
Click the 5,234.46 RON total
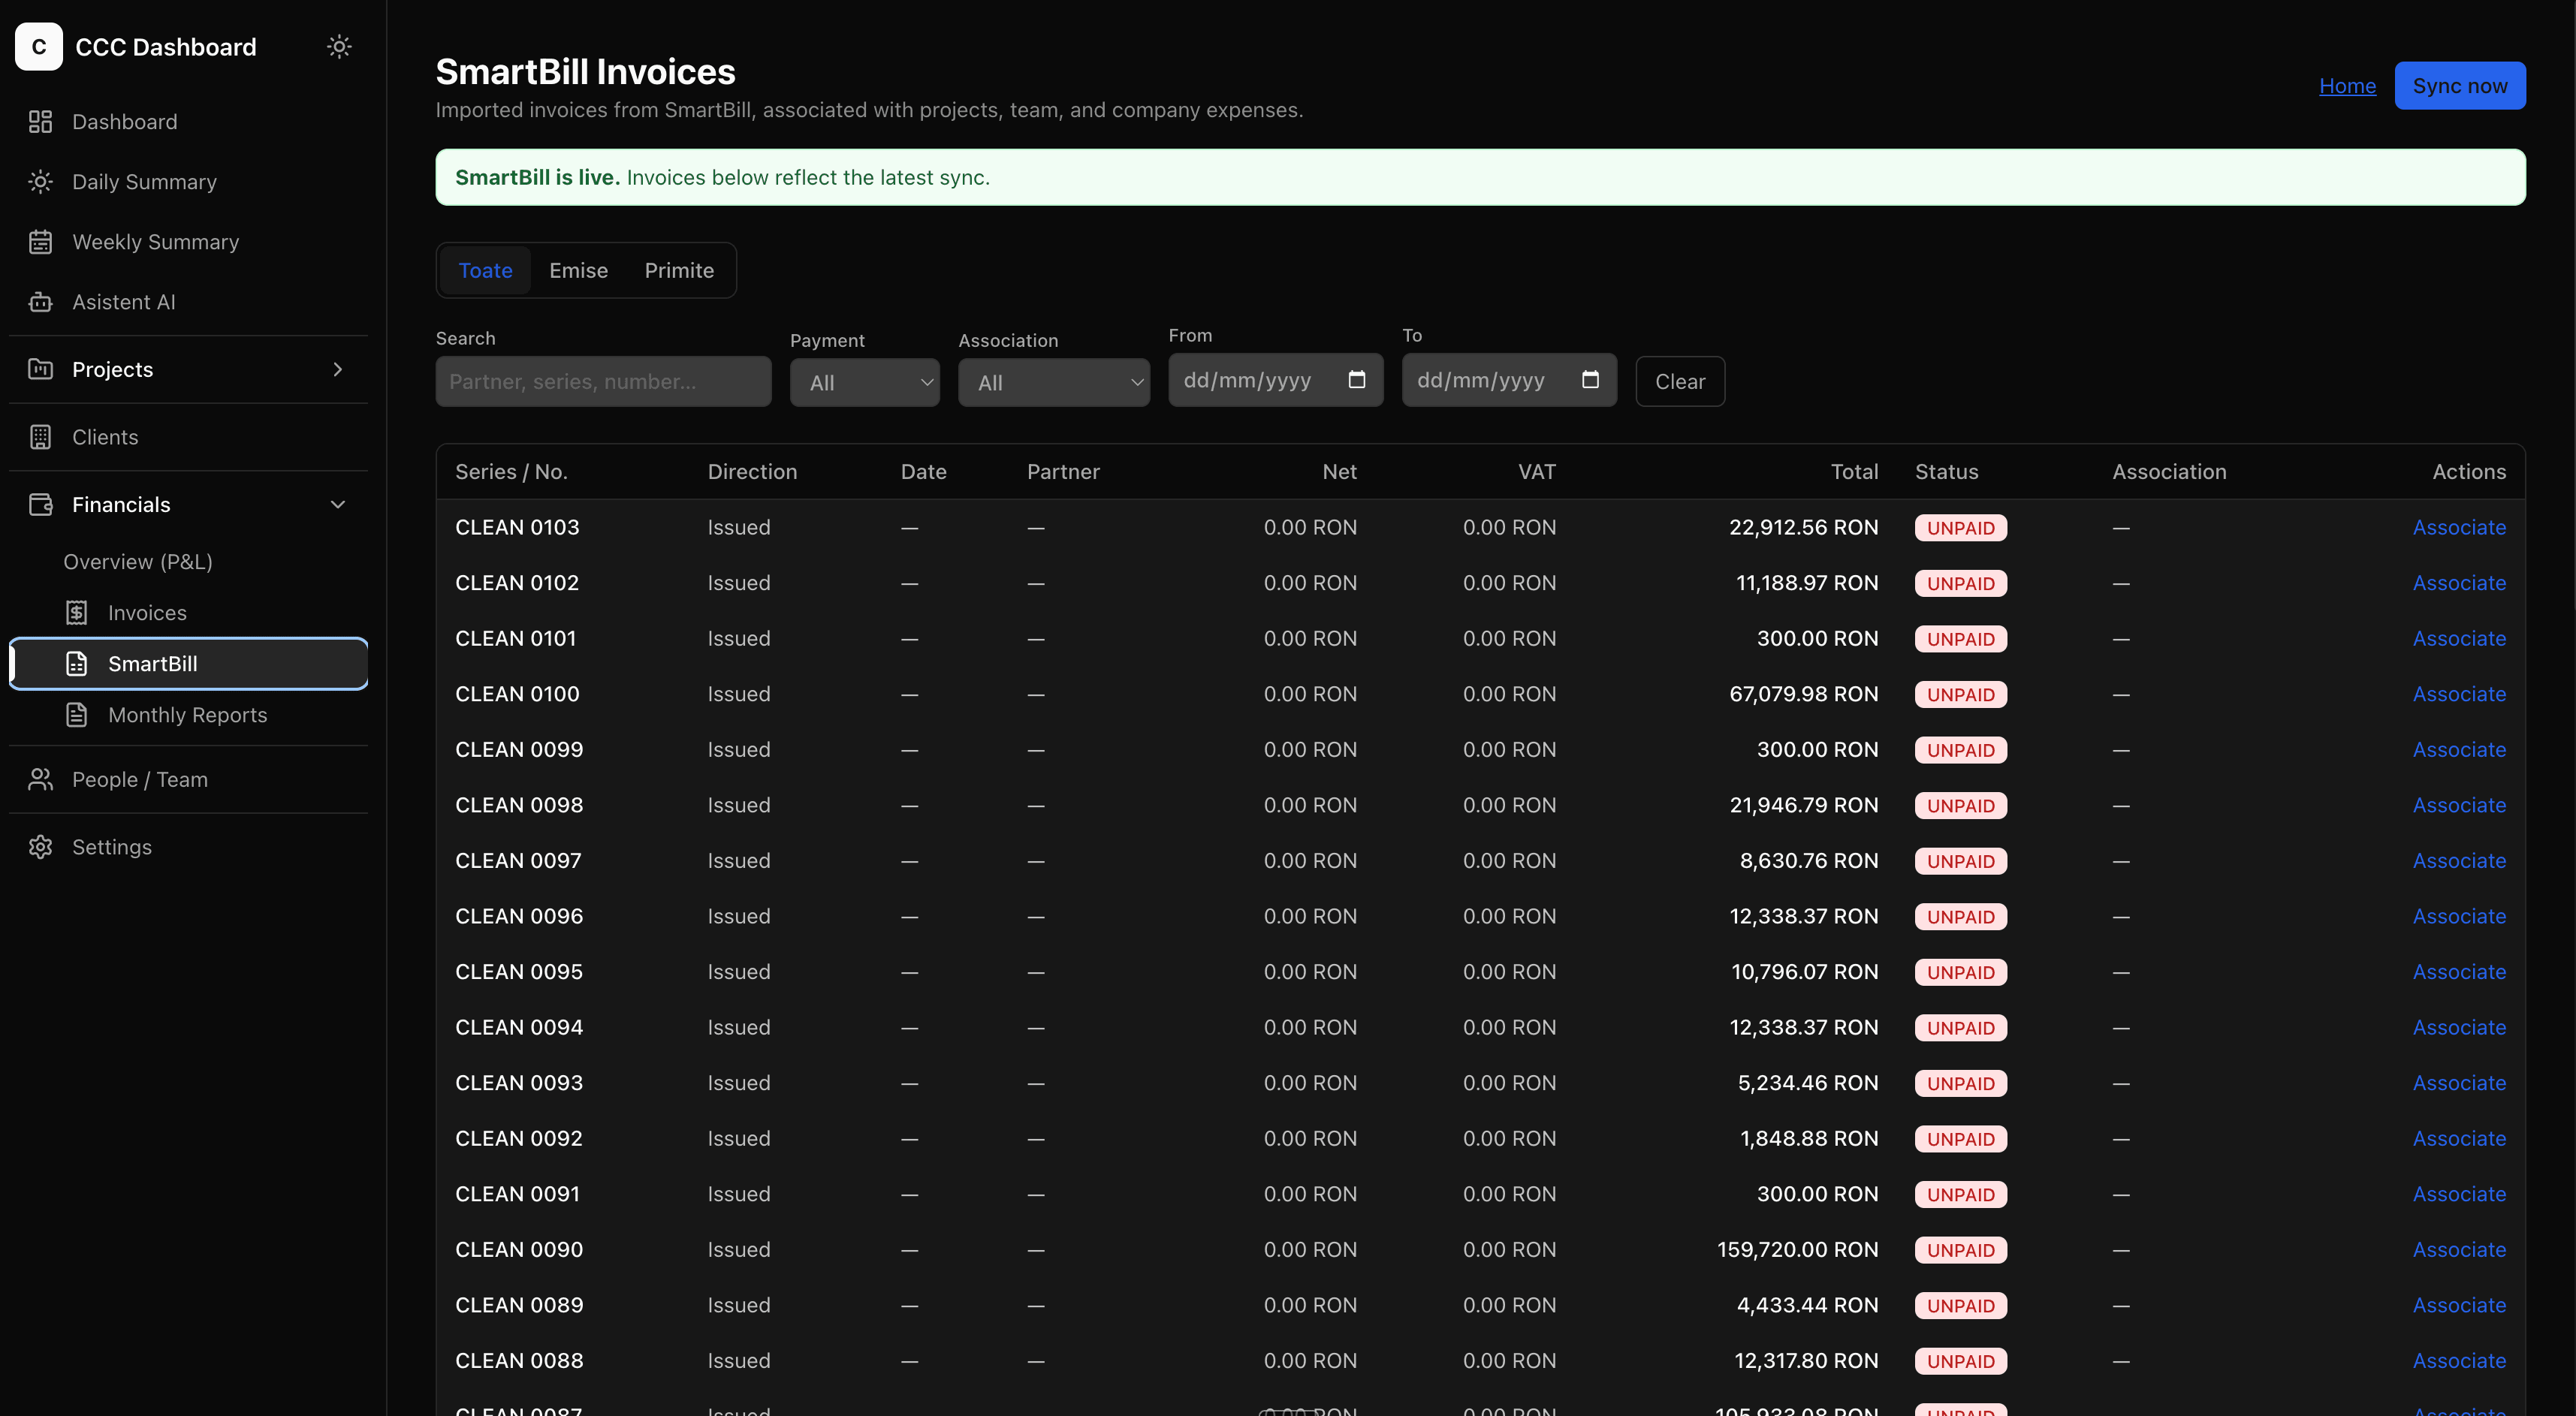point(1807,1082)
